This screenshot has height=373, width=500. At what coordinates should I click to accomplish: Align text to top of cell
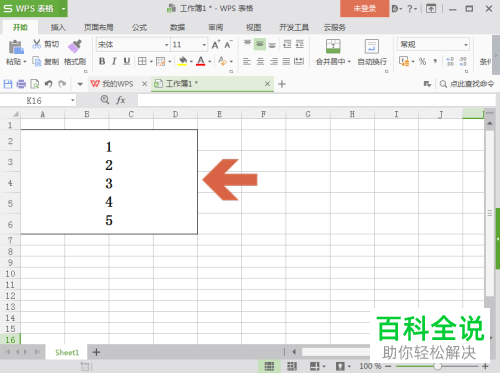click(247, 44)
